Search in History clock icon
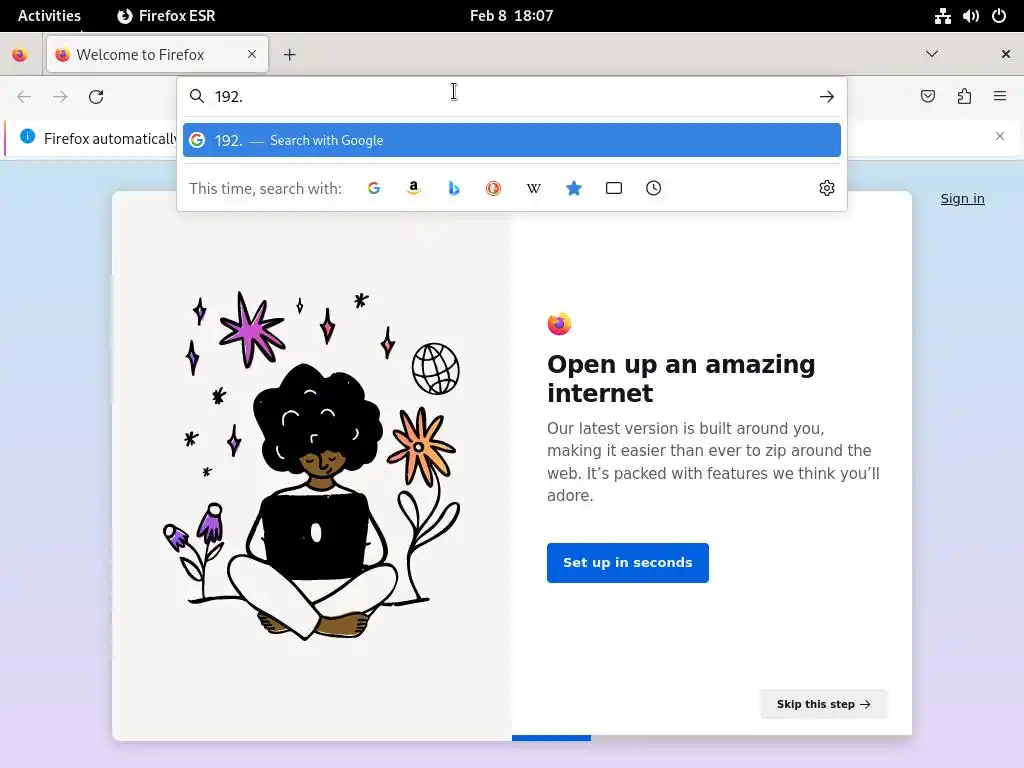 tap(654, 188)
